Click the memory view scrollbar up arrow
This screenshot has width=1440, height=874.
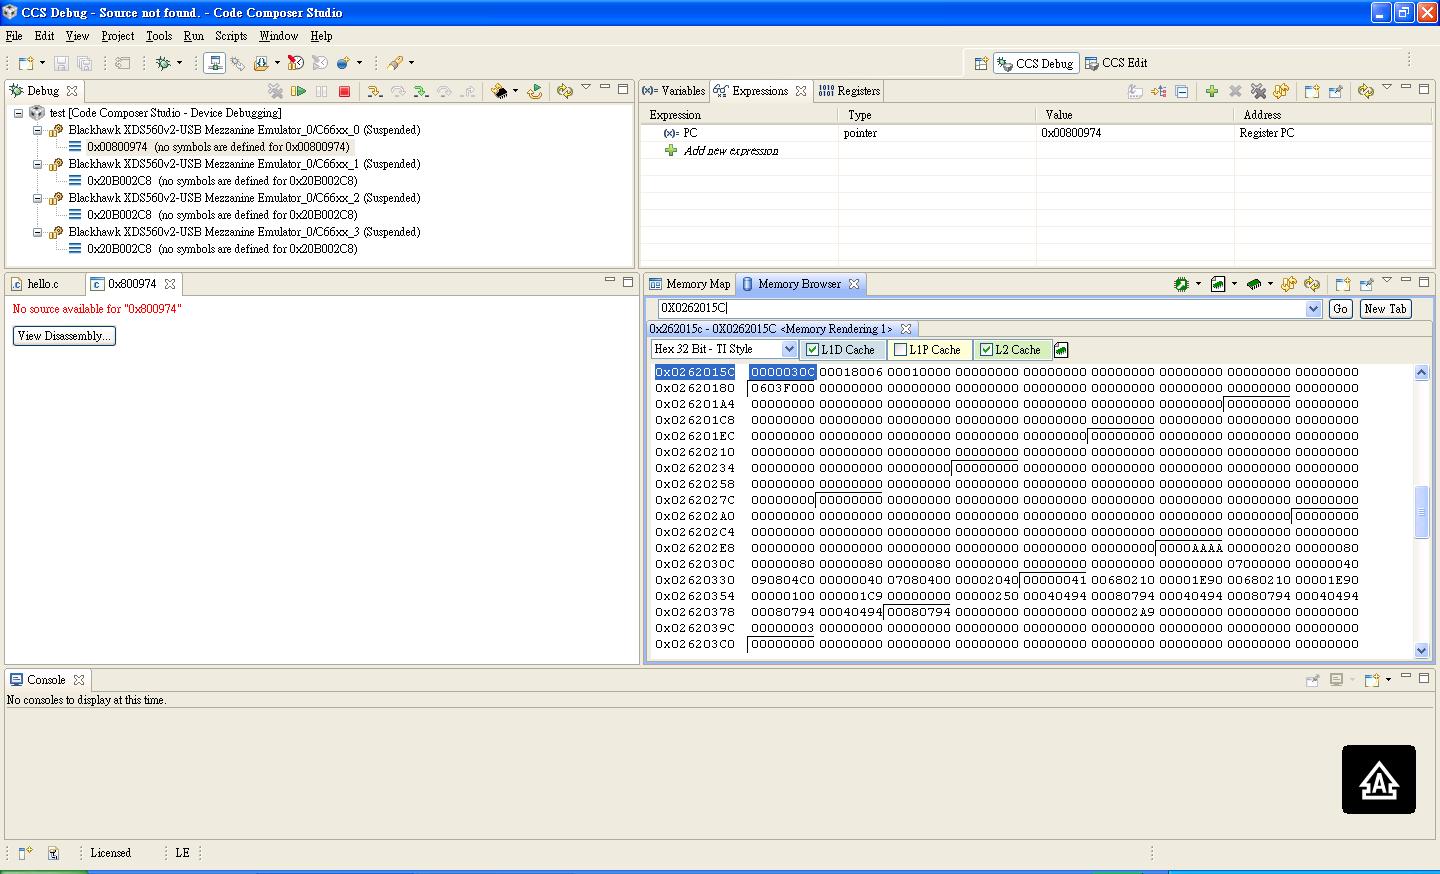(x=1422, y=372)
